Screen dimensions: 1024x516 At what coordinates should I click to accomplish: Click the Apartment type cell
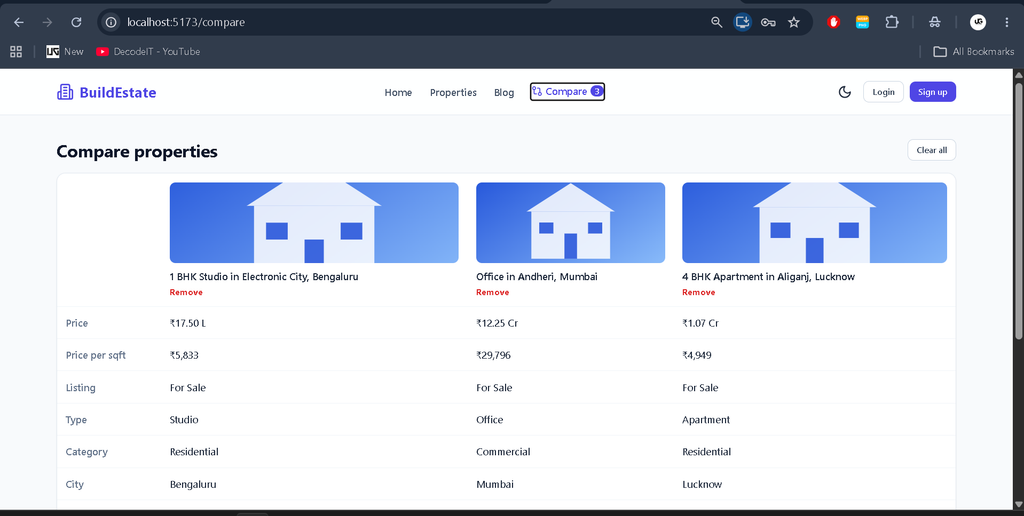click(x=707, y=420)
